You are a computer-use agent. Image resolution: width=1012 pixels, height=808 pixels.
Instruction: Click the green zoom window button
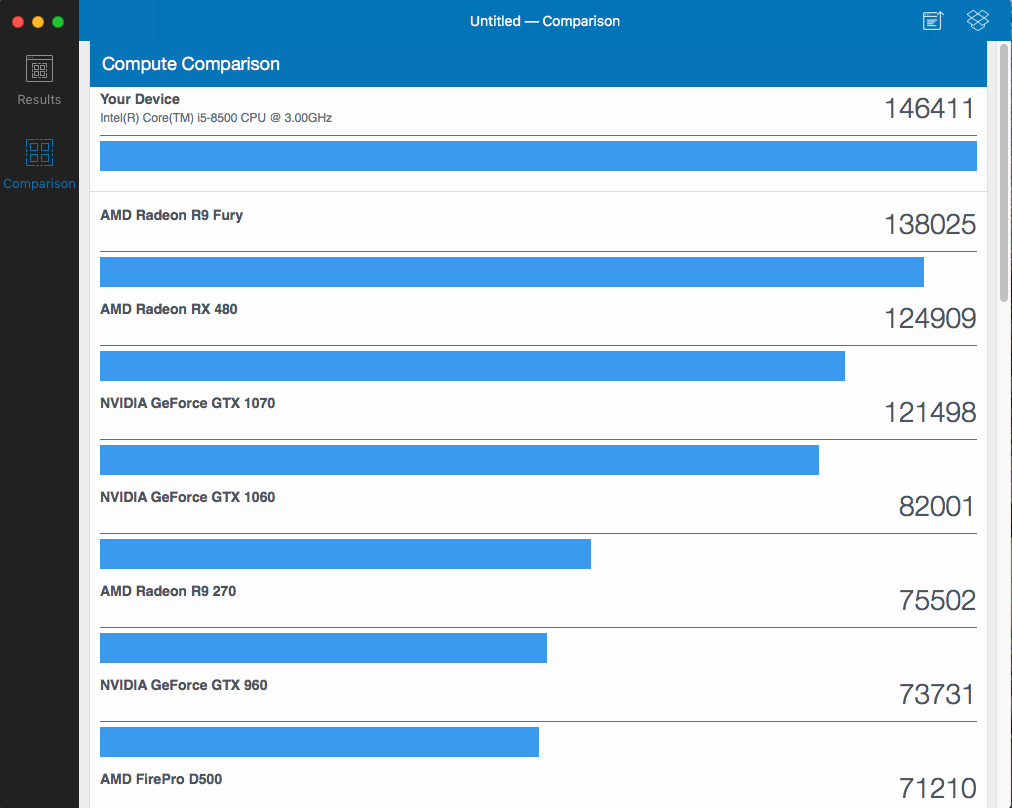(58, 22)
